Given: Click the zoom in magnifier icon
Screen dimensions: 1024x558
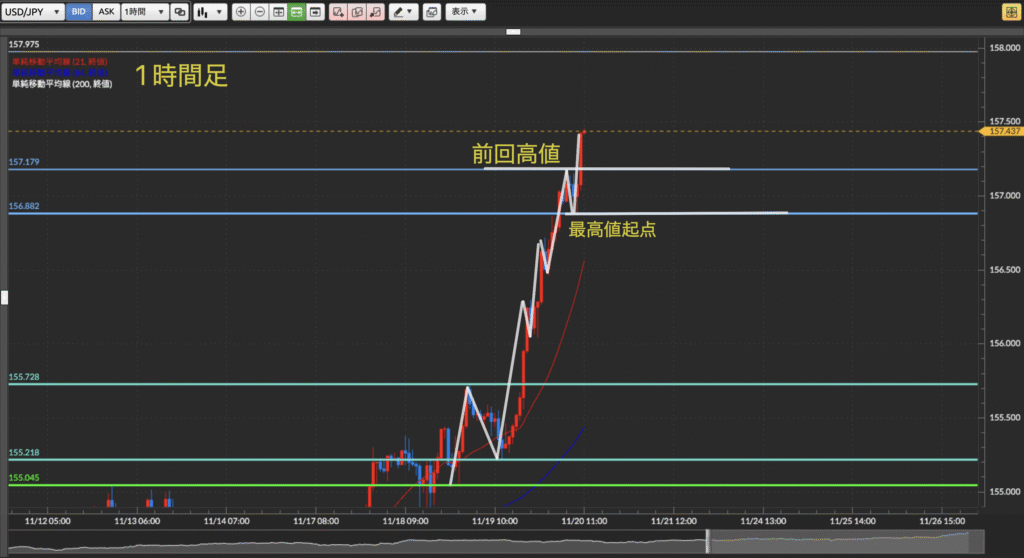Looking at the screenshot, I should coord(241,12).
